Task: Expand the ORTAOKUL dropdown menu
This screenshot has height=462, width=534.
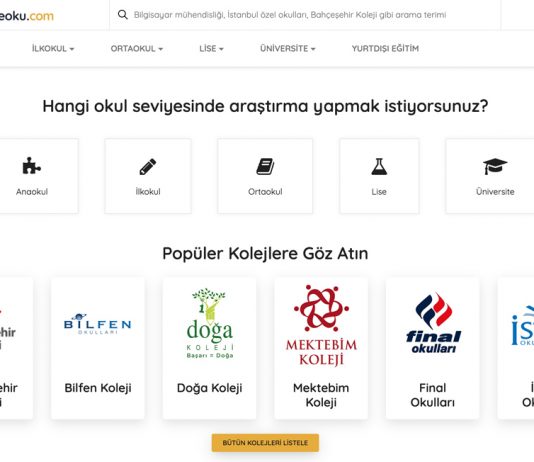Action: [x=137, y=49]
